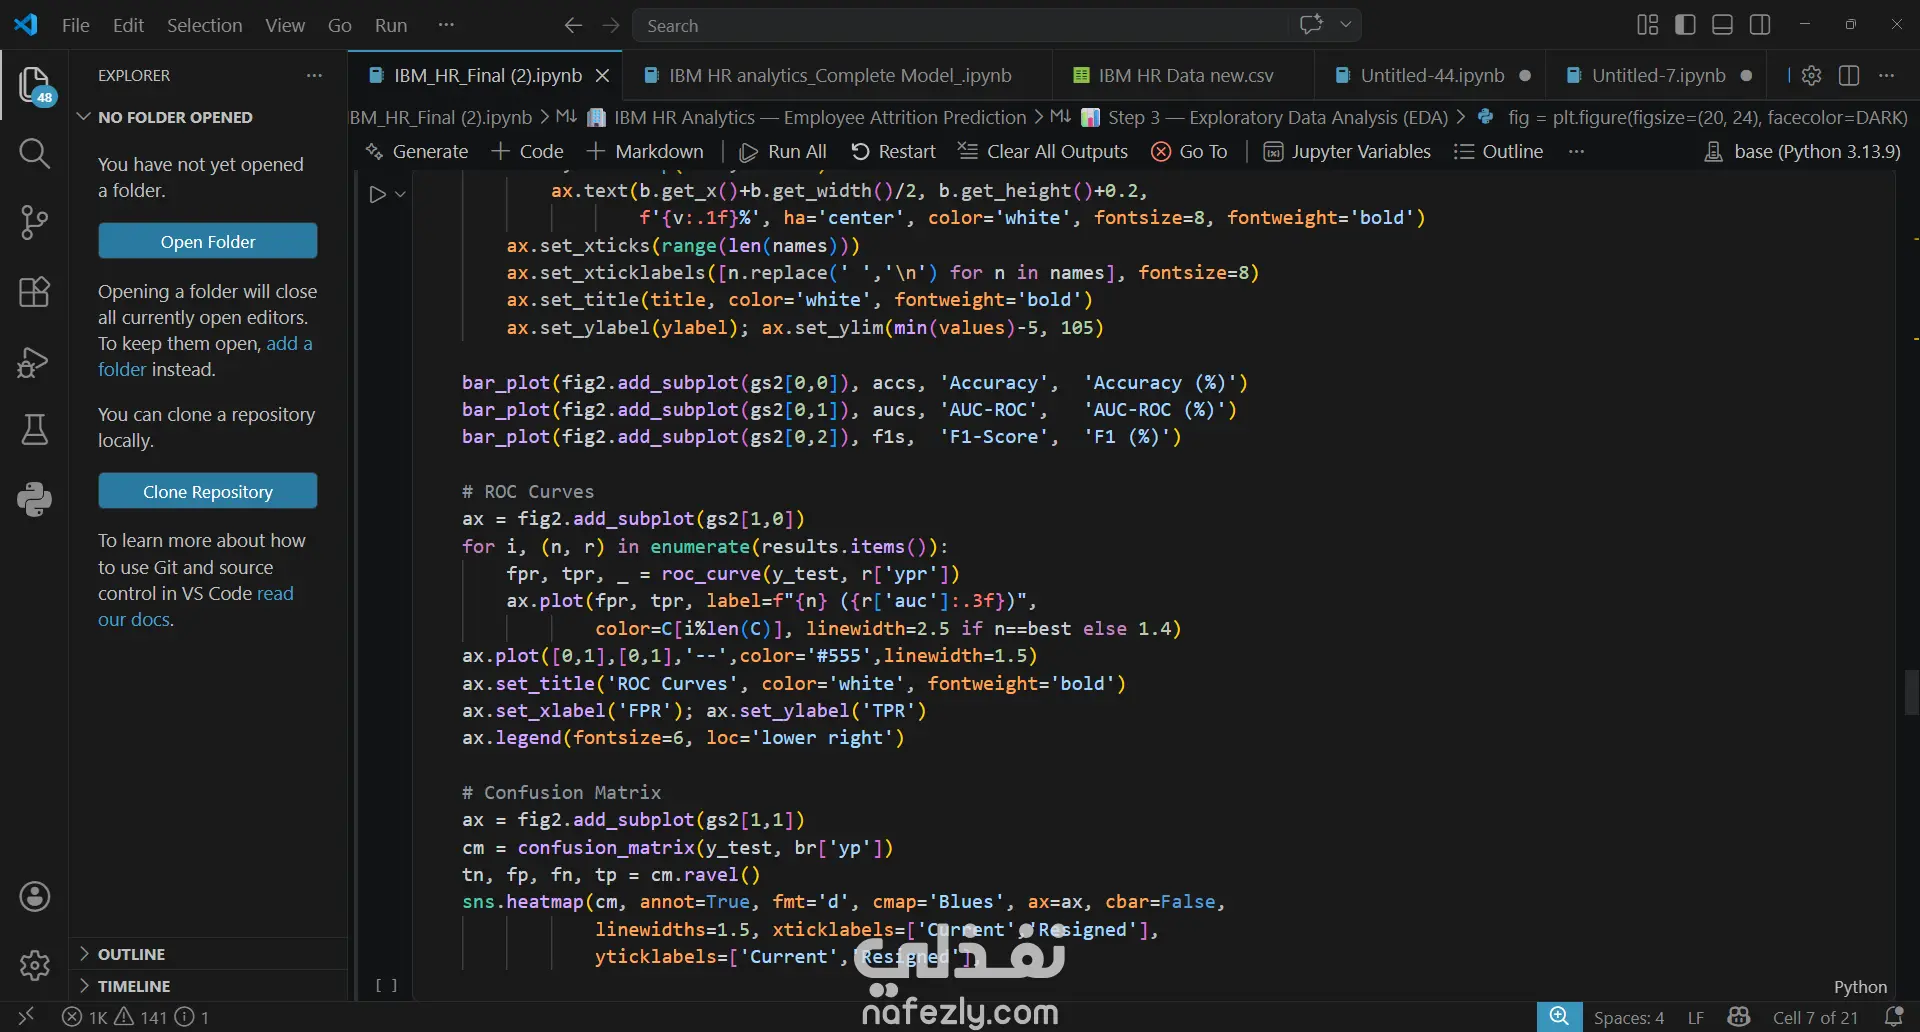
Task: Switch to Untitled-44.ipynb tab
Action: click(1431, 75)
